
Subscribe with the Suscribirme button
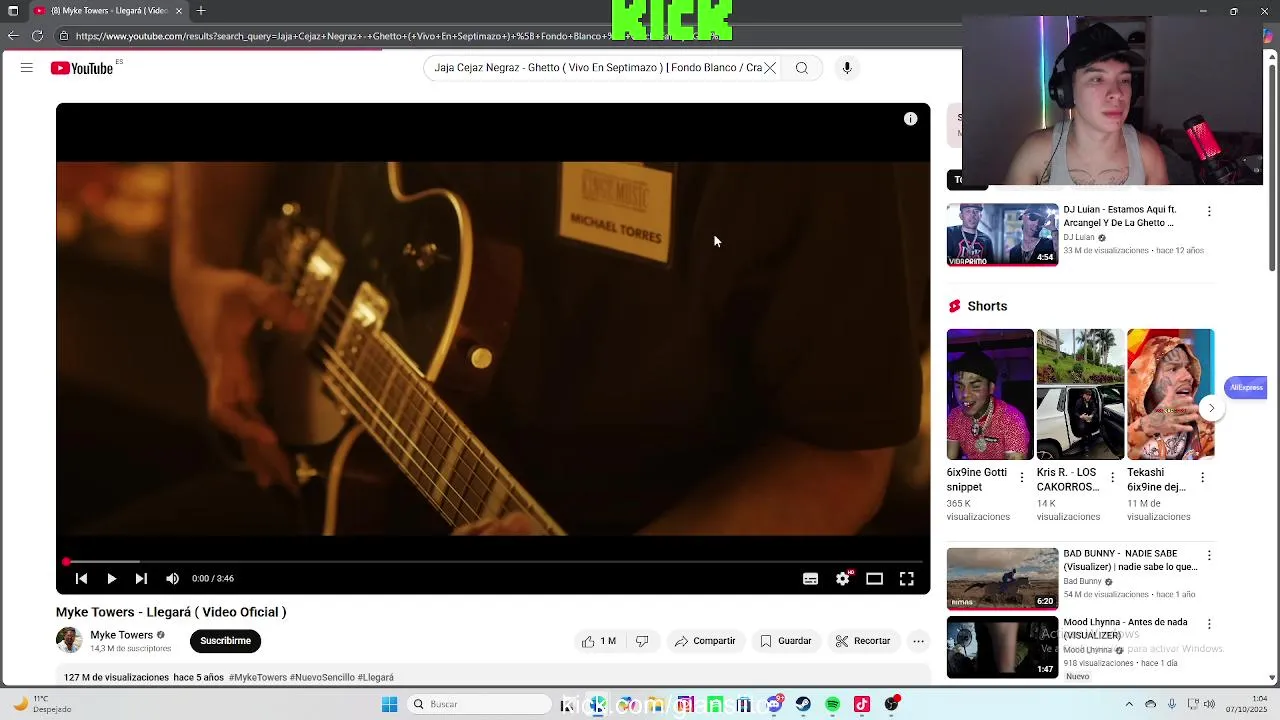pyautogui.click(x=225, y=641)
